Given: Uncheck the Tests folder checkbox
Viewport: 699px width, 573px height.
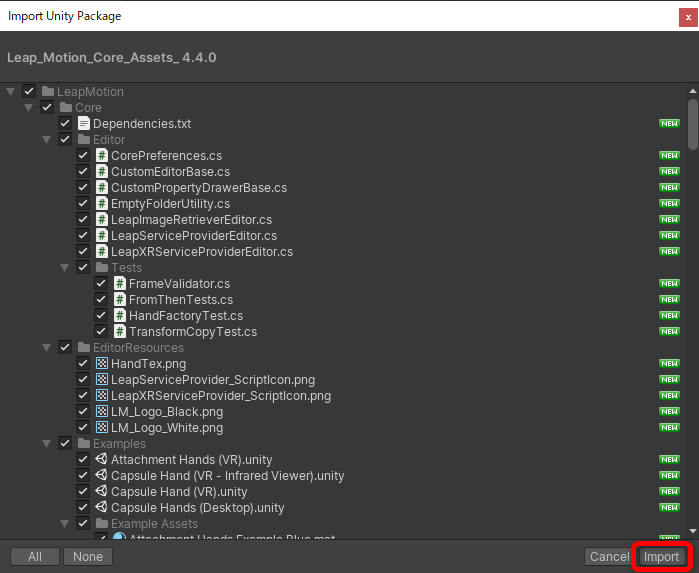Looking at the screenshot, I should click(83, 268).
